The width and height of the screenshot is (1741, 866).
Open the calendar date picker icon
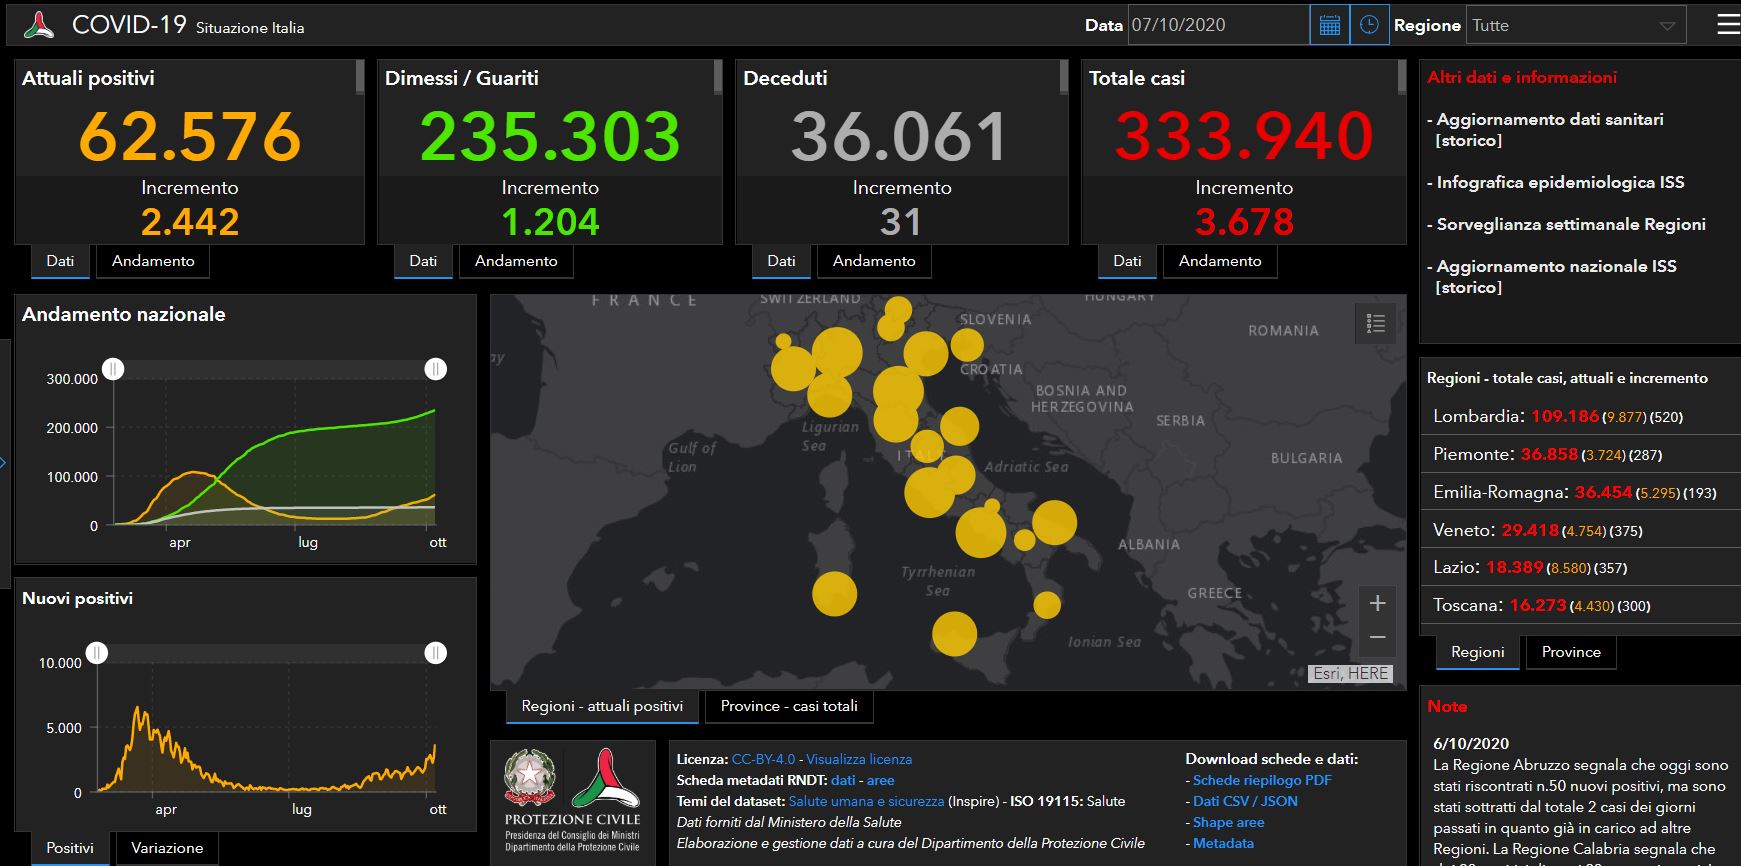[x=1329, y=25]
